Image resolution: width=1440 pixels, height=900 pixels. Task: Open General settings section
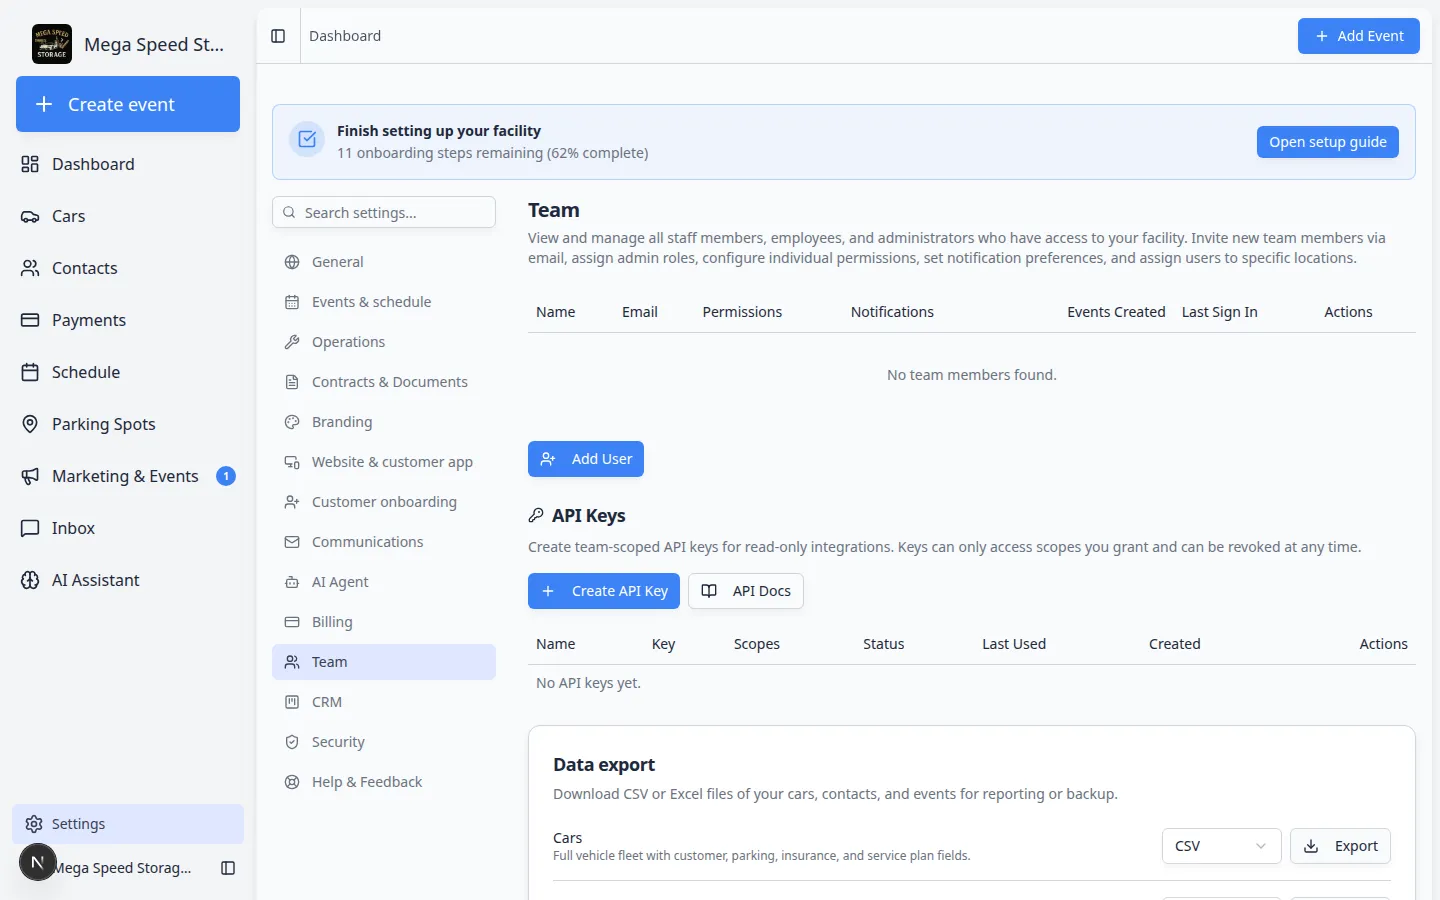(384, 262)
